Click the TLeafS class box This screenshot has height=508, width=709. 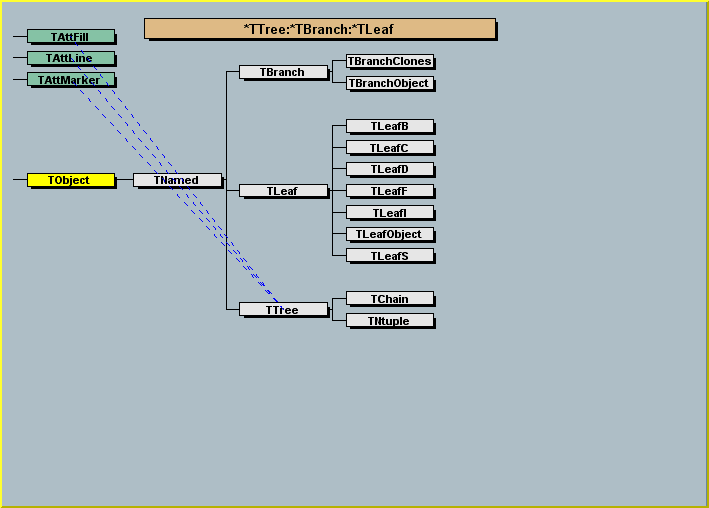coord(390,256)
